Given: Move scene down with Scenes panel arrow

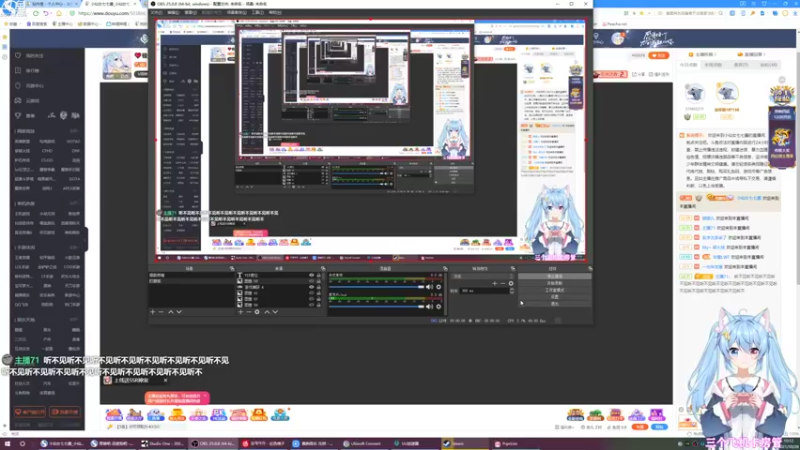Looking at the screenshot, I should [179, 312].
